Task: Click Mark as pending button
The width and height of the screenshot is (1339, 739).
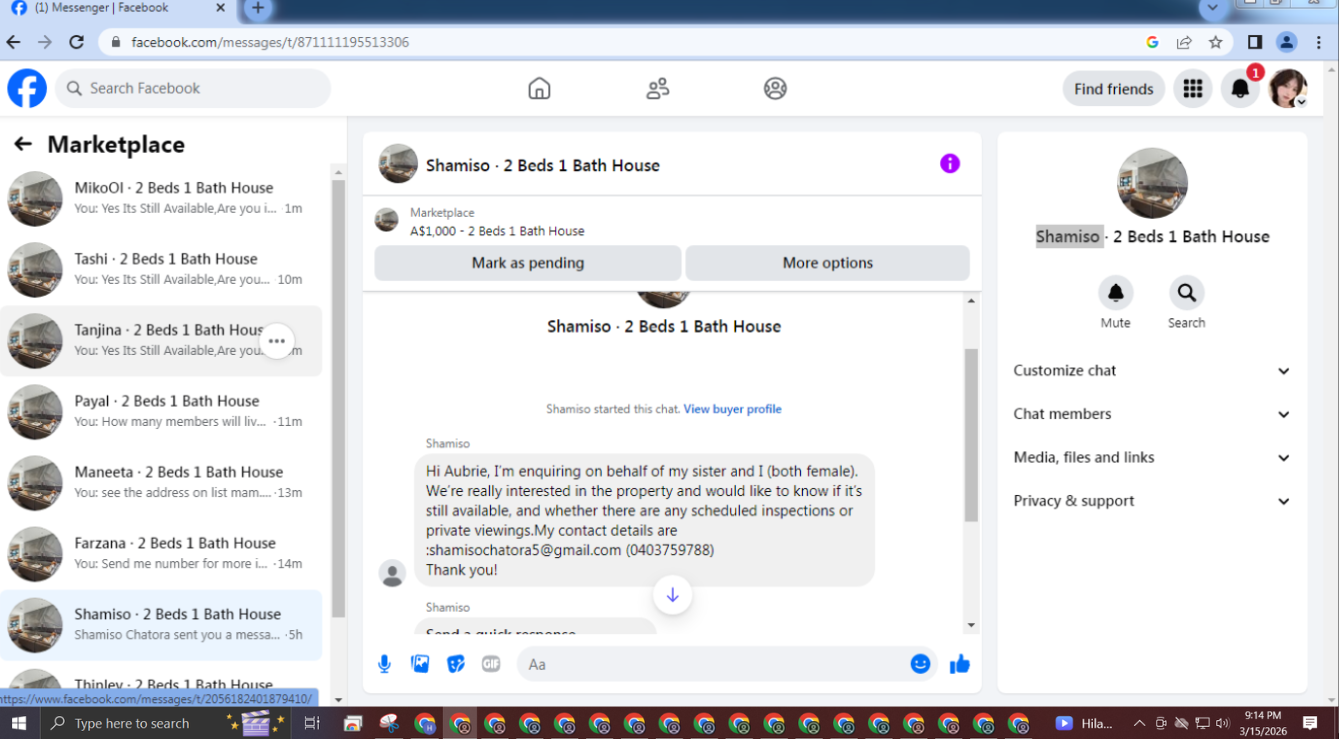Action: coord(528,263)
